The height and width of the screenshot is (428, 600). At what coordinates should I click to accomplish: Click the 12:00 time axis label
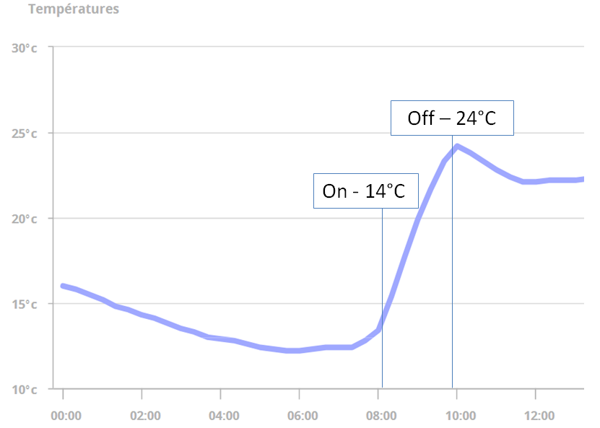539,415
